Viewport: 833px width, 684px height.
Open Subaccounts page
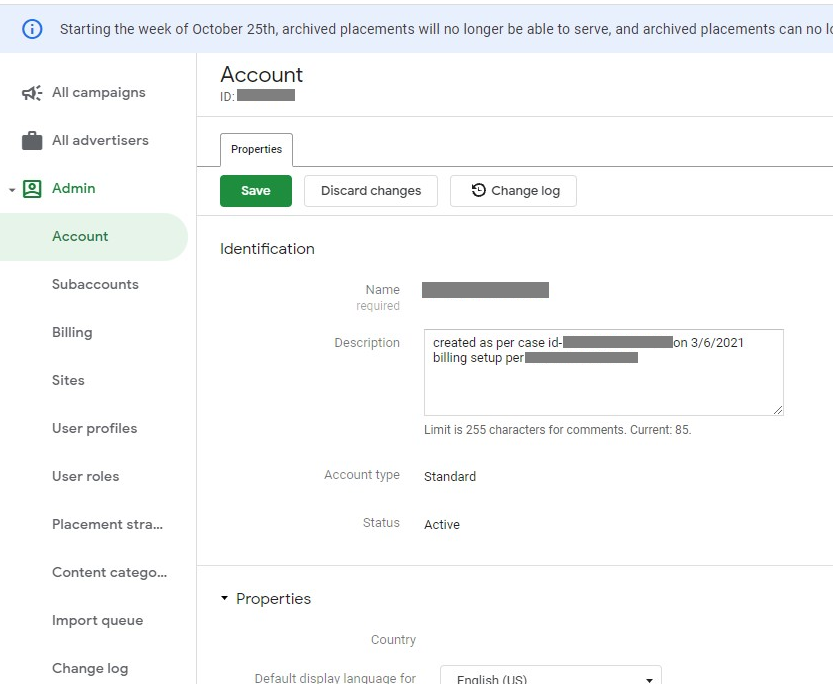[x=95, y=284]
